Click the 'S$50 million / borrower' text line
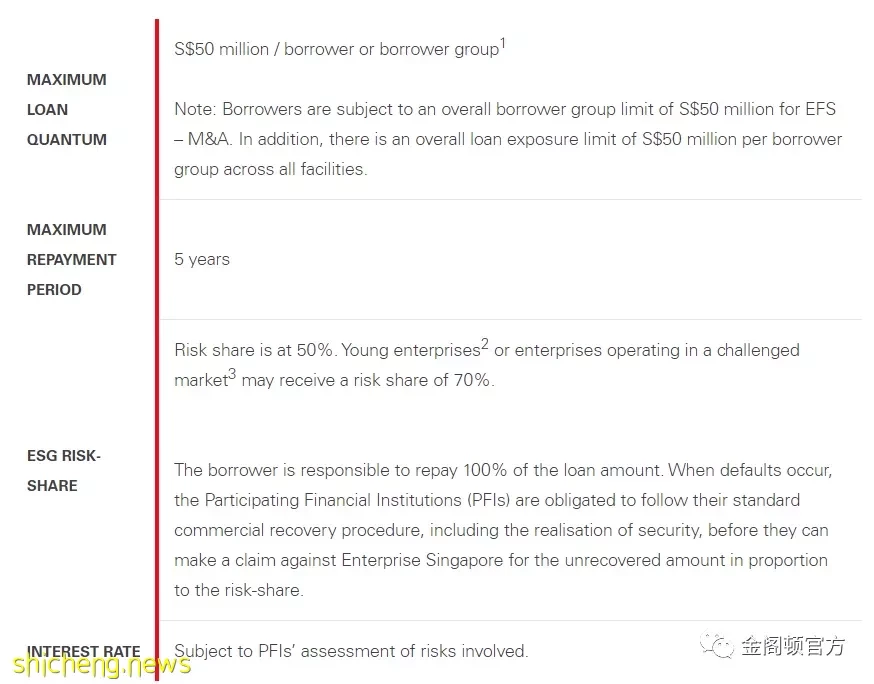Viewport: 874px width, 684px height. [339, 48]
